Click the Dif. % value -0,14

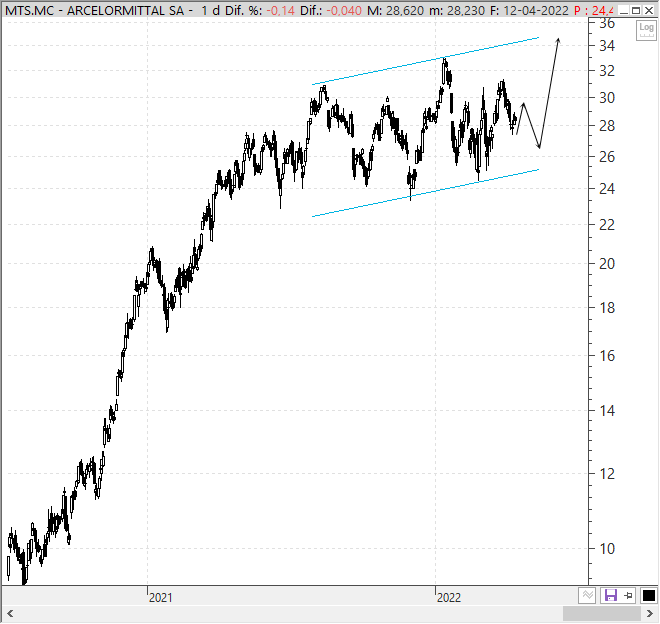pyautogui.click(x=280, y=10)
